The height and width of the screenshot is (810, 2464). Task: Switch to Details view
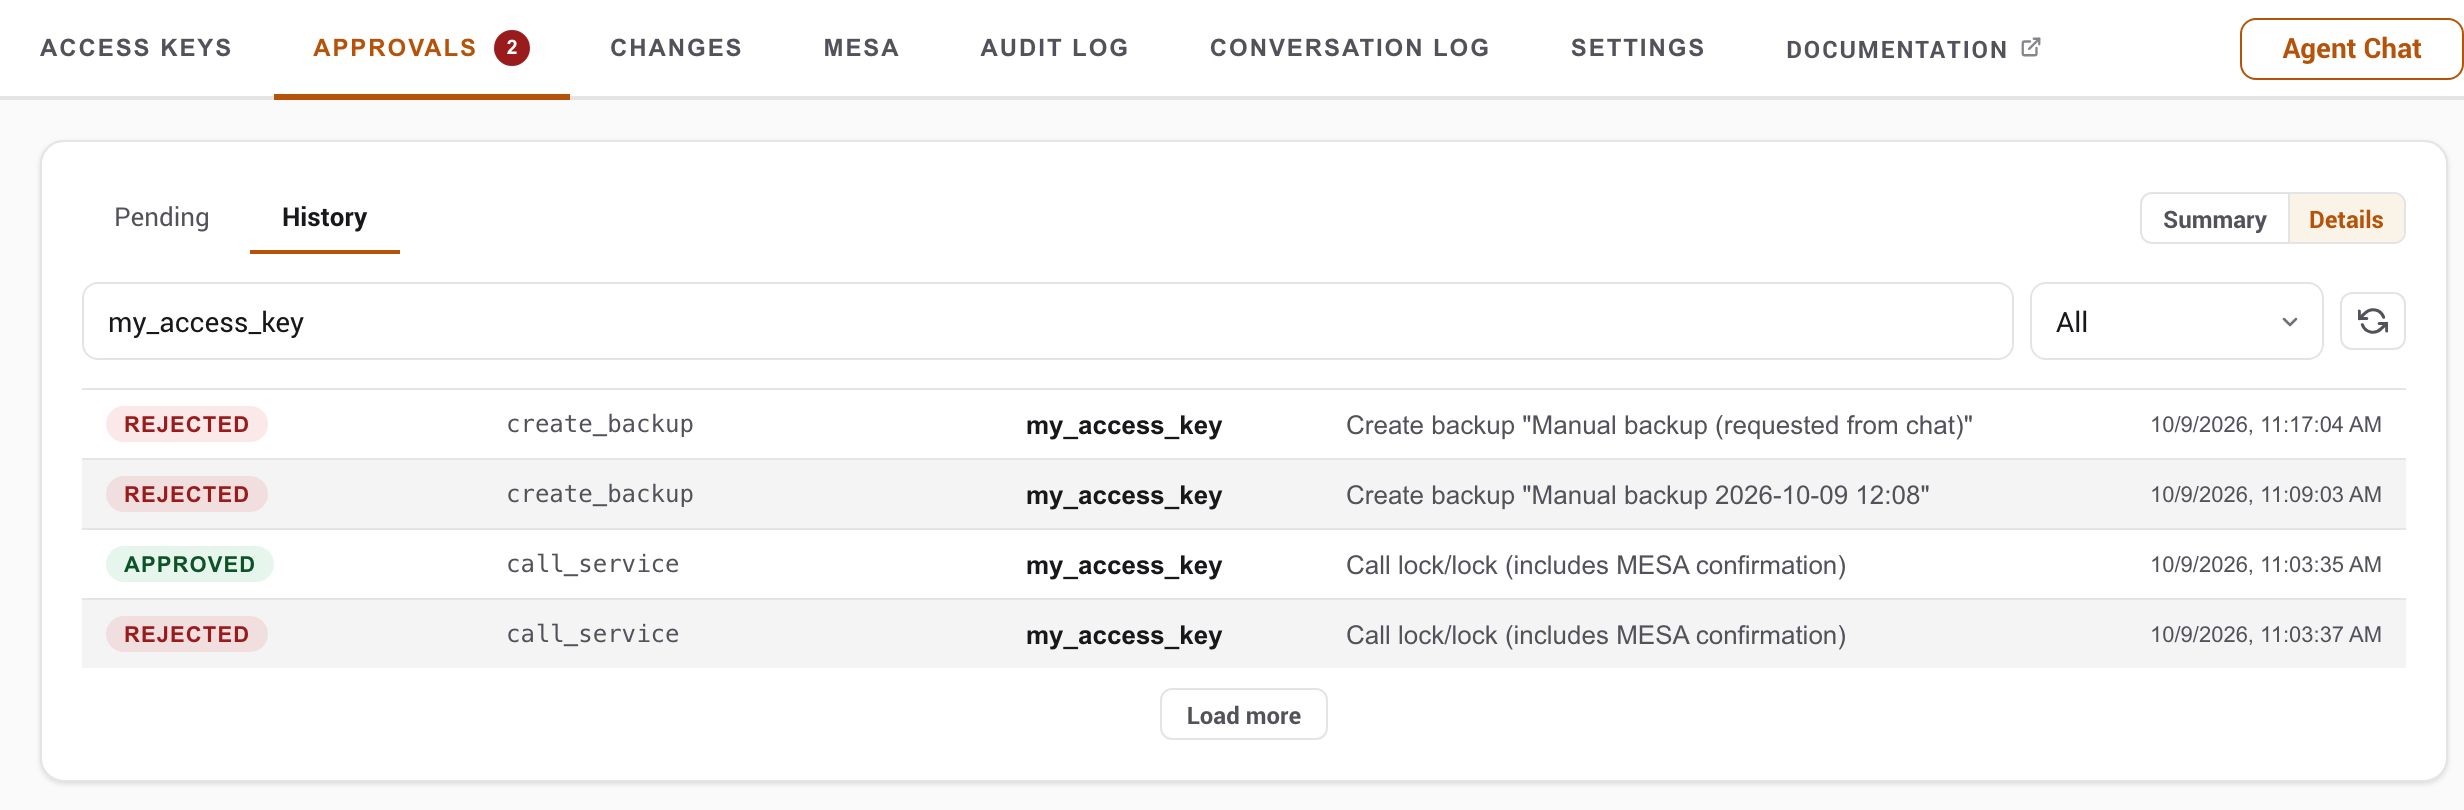click(x=2346, y=219)
